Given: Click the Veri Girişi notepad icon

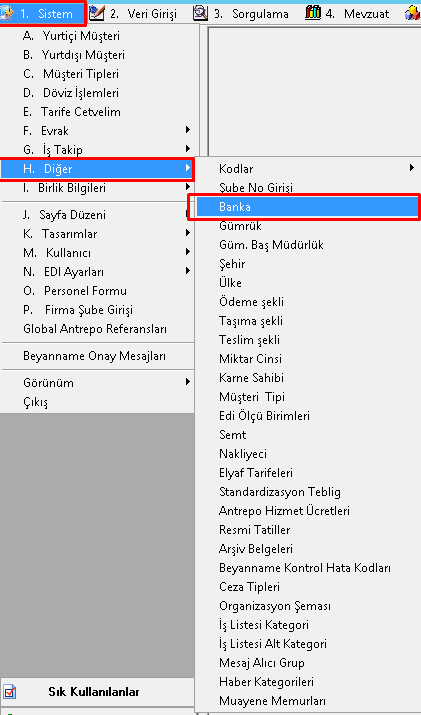Looking at the screenshot, I should click(96, 14).
